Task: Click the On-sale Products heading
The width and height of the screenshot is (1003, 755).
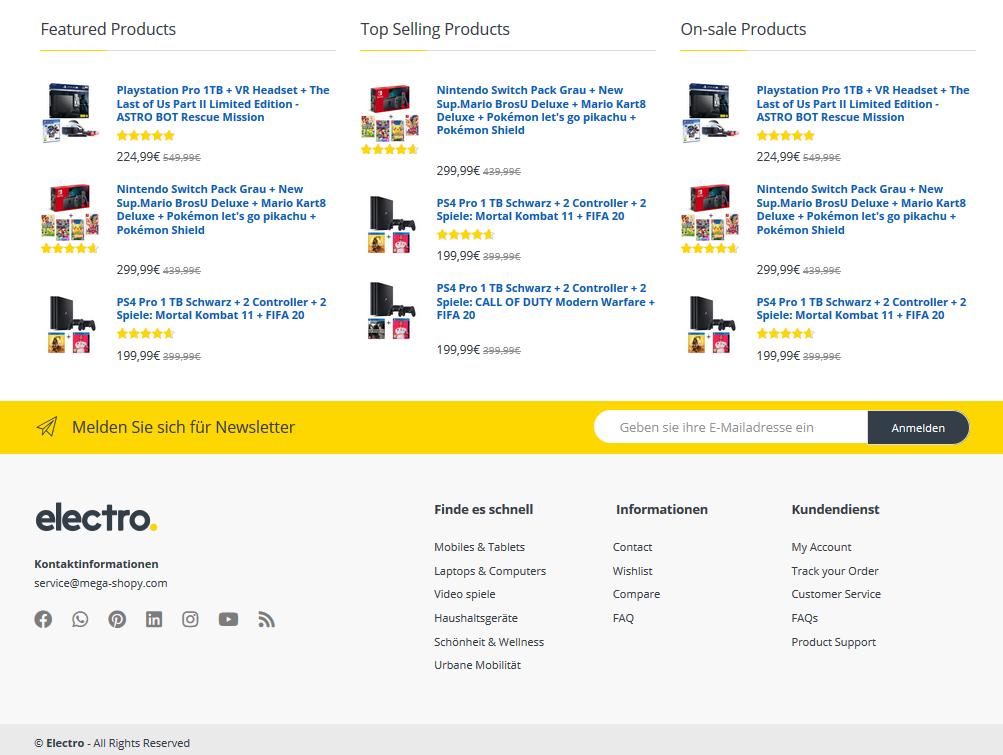Action: (x=743, y=29)
